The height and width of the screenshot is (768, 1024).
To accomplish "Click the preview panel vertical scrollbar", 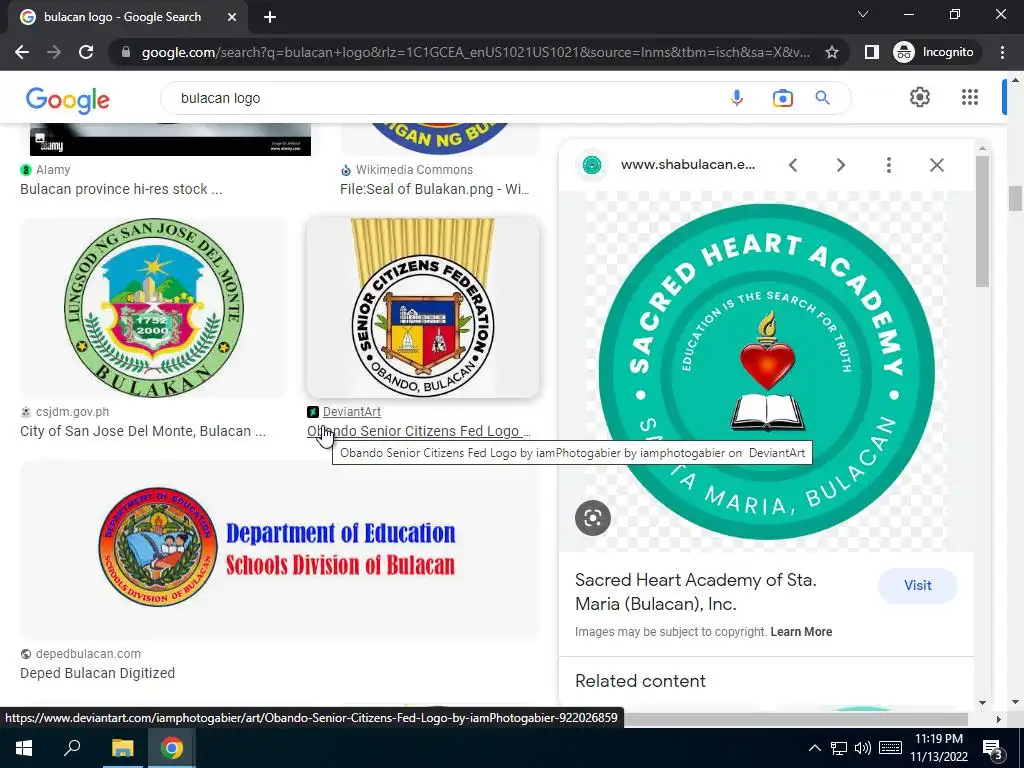I will (x=982, y=221).
